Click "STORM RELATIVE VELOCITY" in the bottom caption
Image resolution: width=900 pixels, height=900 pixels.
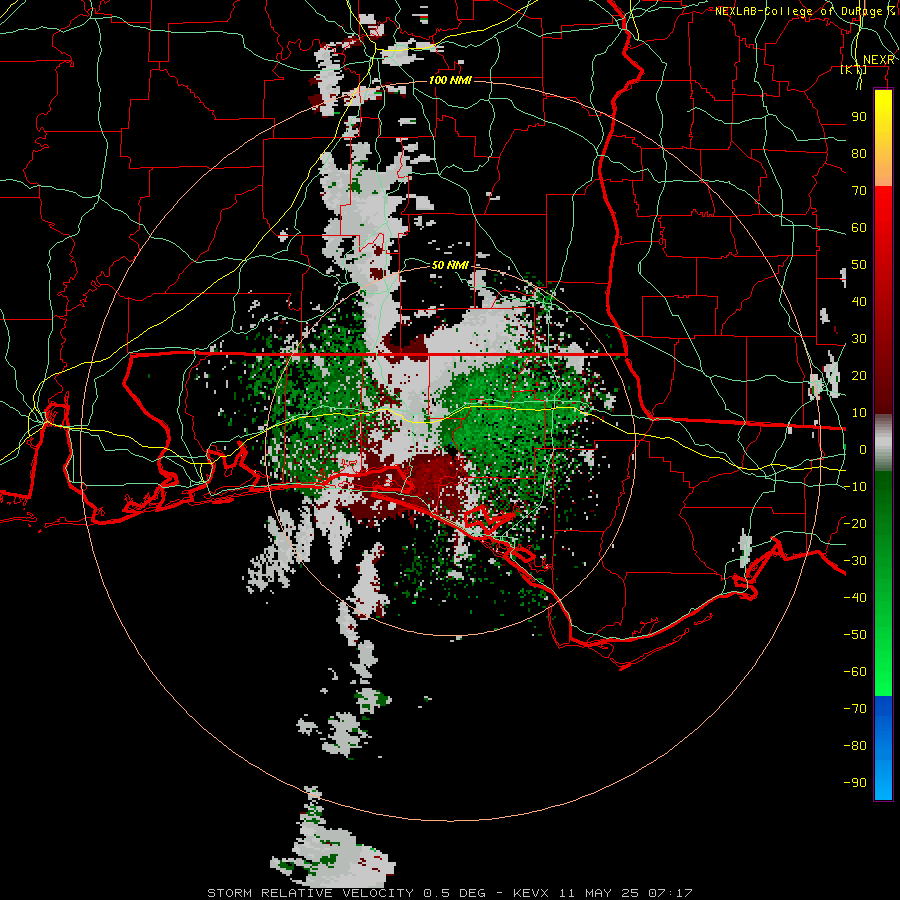click(x=313, y=893)
